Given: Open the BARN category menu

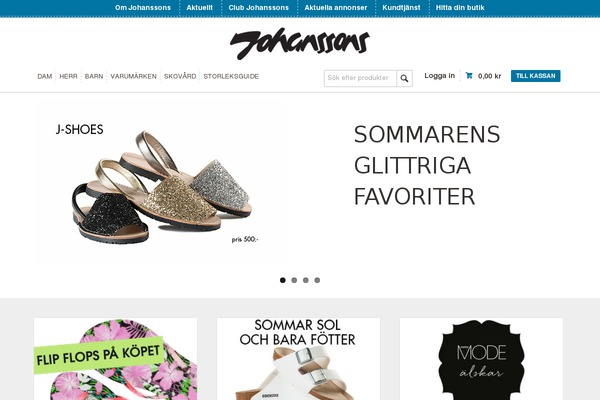Looking at the screenshot, I should coord(94,76).
